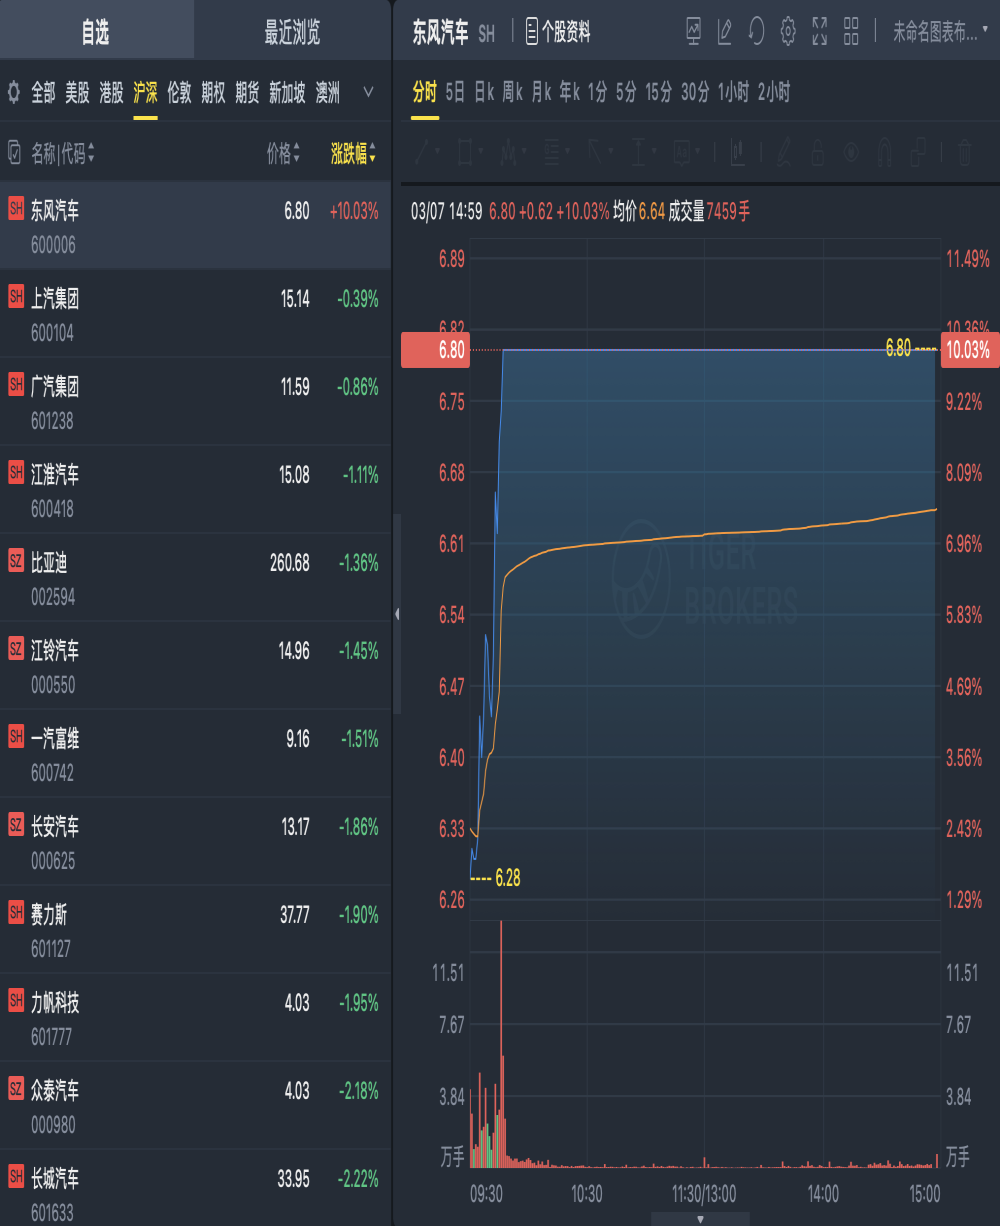Switch to the 最近浏览 tab
The width and height of the screenshot is (1000, 1226).
click(292, 32)
